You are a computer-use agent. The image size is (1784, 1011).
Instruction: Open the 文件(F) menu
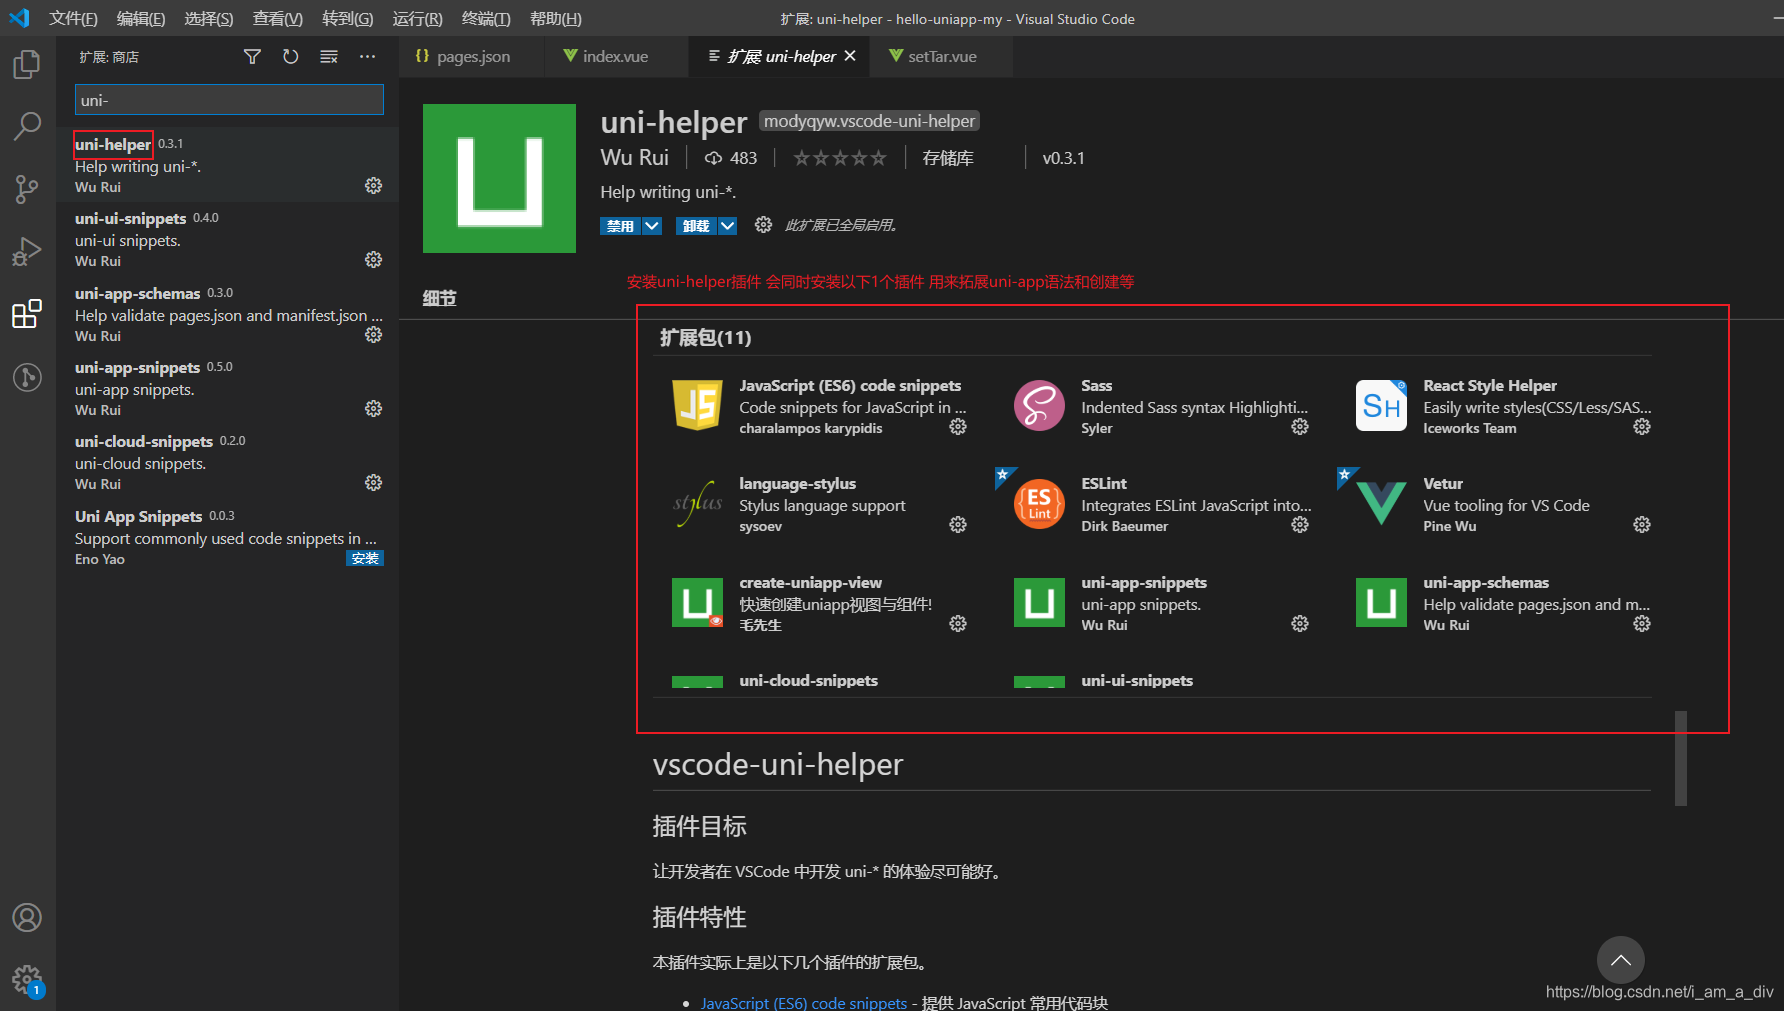[x=73, y=19]
